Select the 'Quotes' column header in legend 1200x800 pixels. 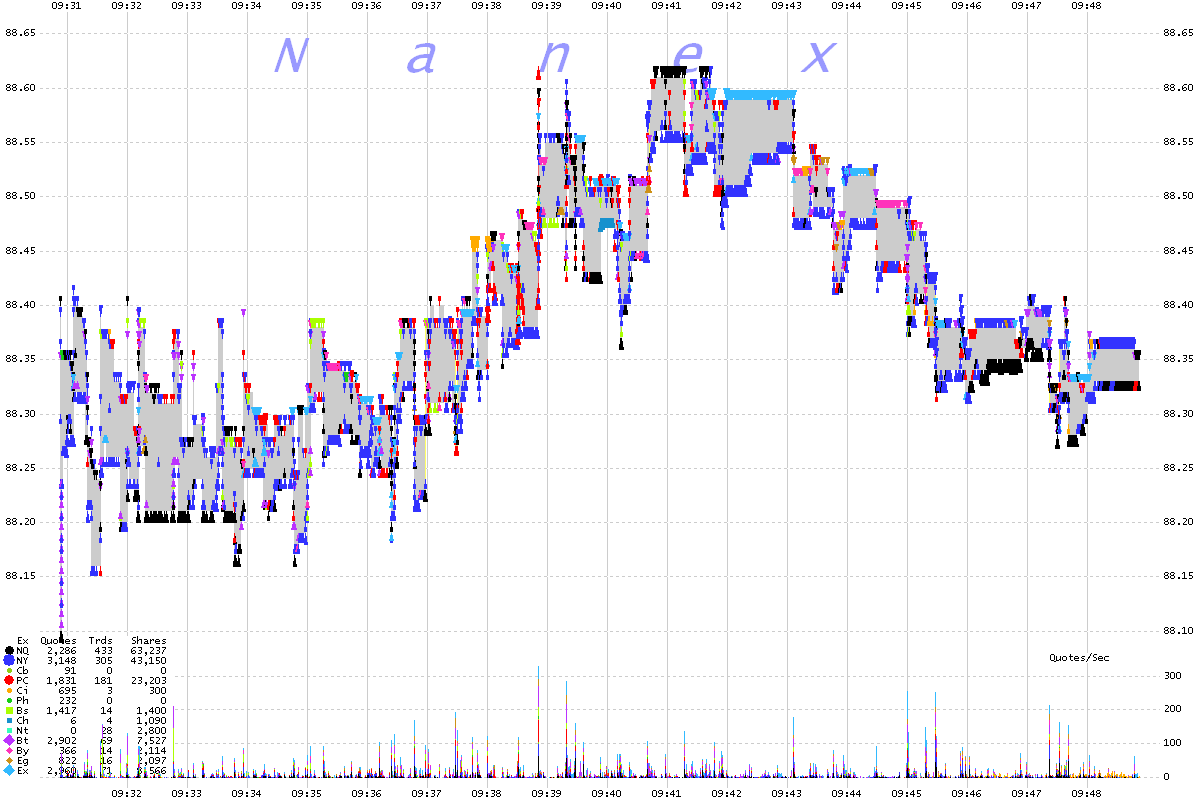(x=58, y=640)
